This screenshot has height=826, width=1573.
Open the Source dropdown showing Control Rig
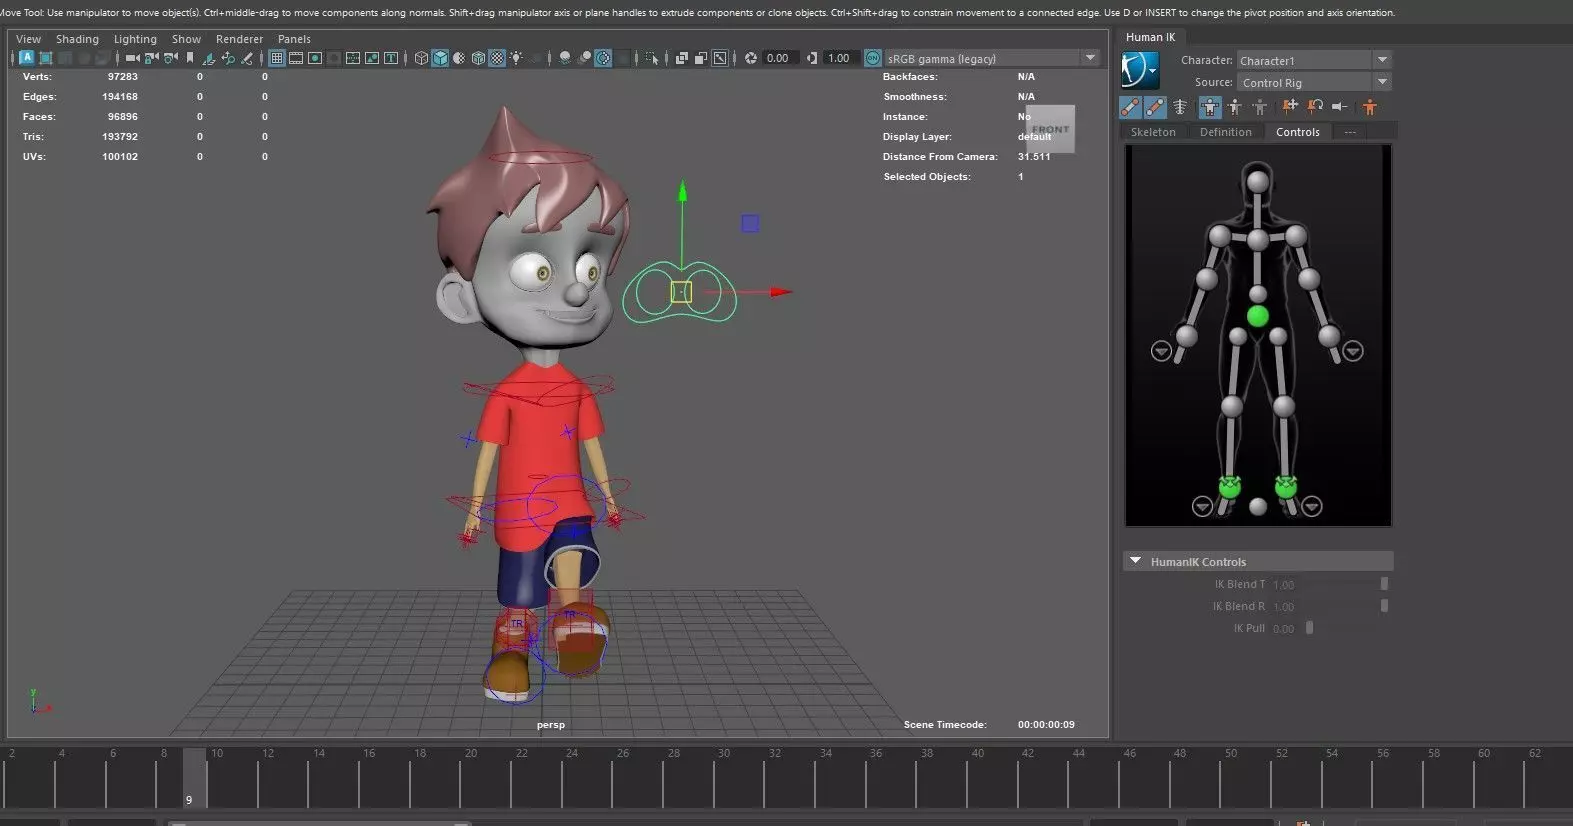[1314, 82]
